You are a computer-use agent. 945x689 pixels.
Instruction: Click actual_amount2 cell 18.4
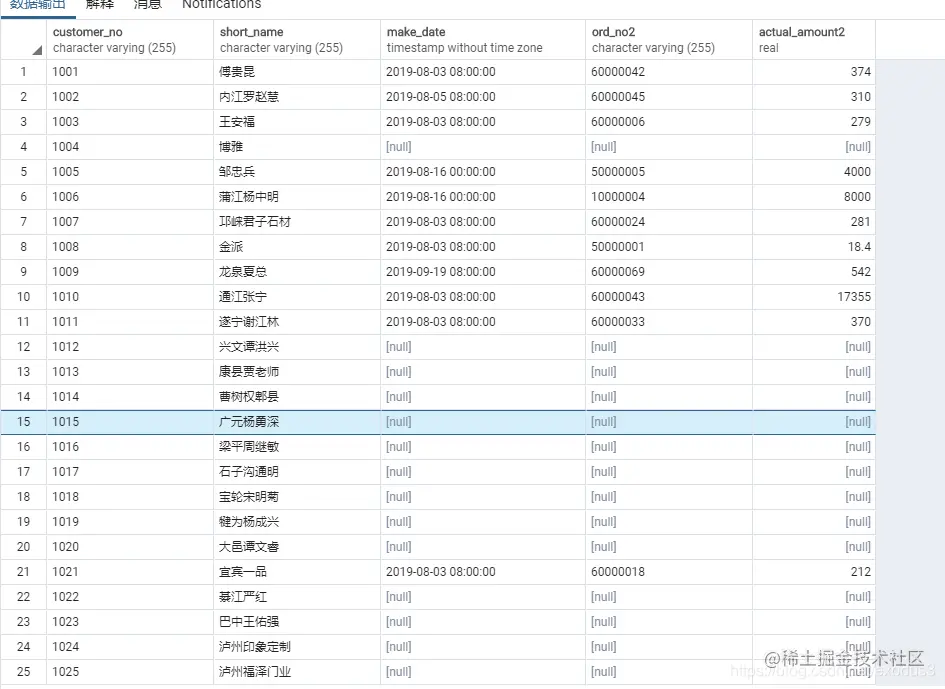click(814, 247)
